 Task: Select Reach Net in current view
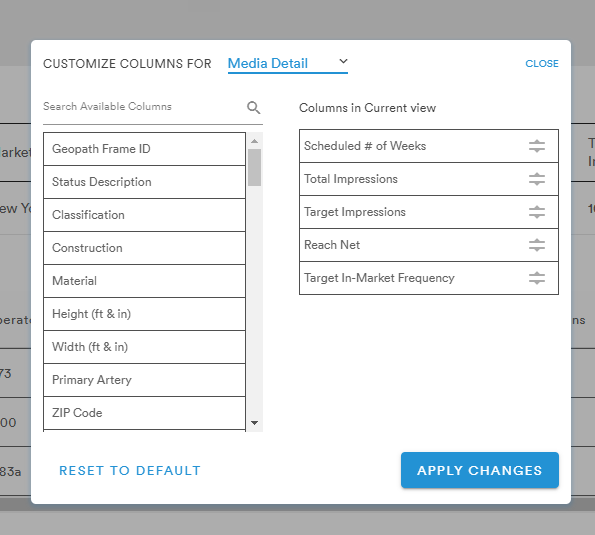coord(429,245)
